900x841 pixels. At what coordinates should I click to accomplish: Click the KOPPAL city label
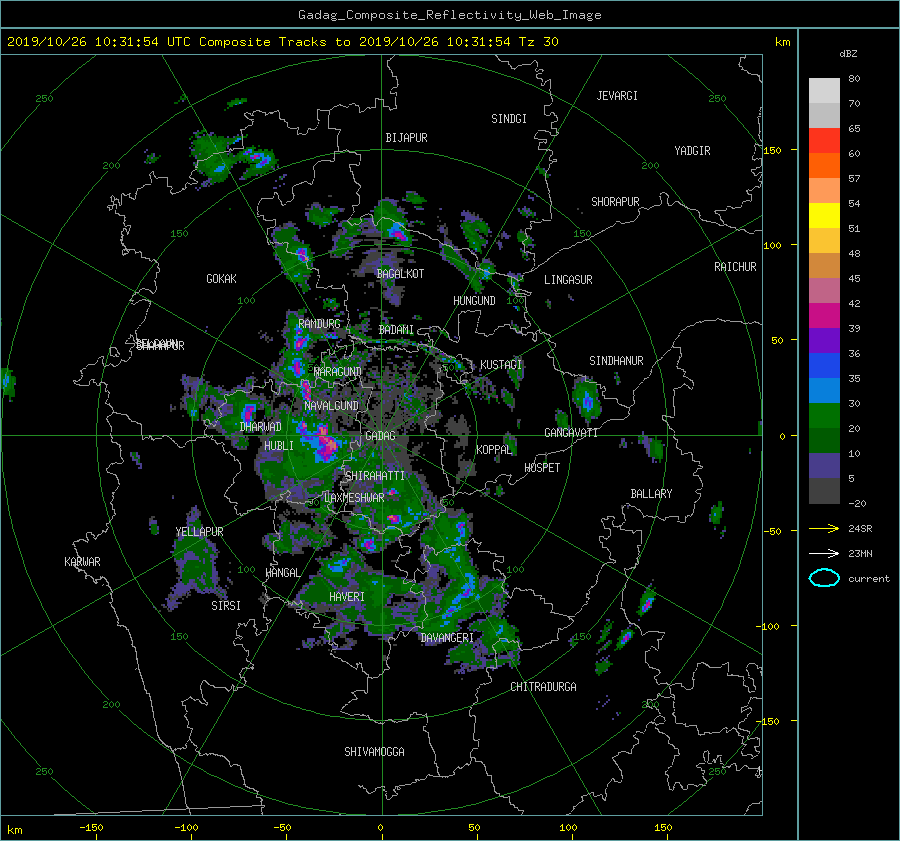point(494,450)
